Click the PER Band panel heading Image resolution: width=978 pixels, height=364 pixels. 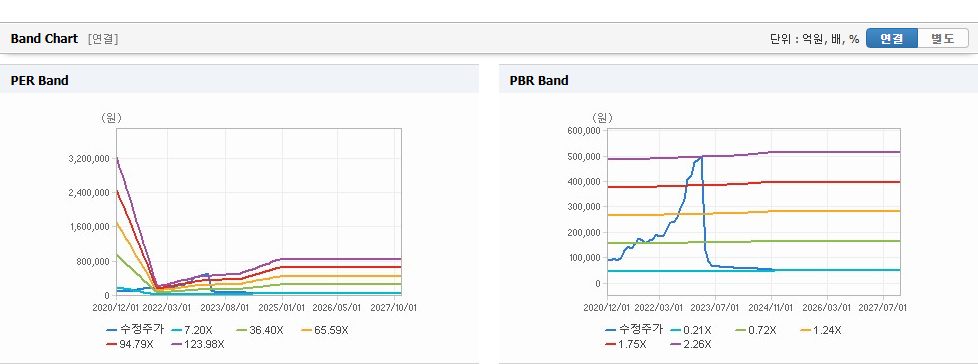pos(39,80)
